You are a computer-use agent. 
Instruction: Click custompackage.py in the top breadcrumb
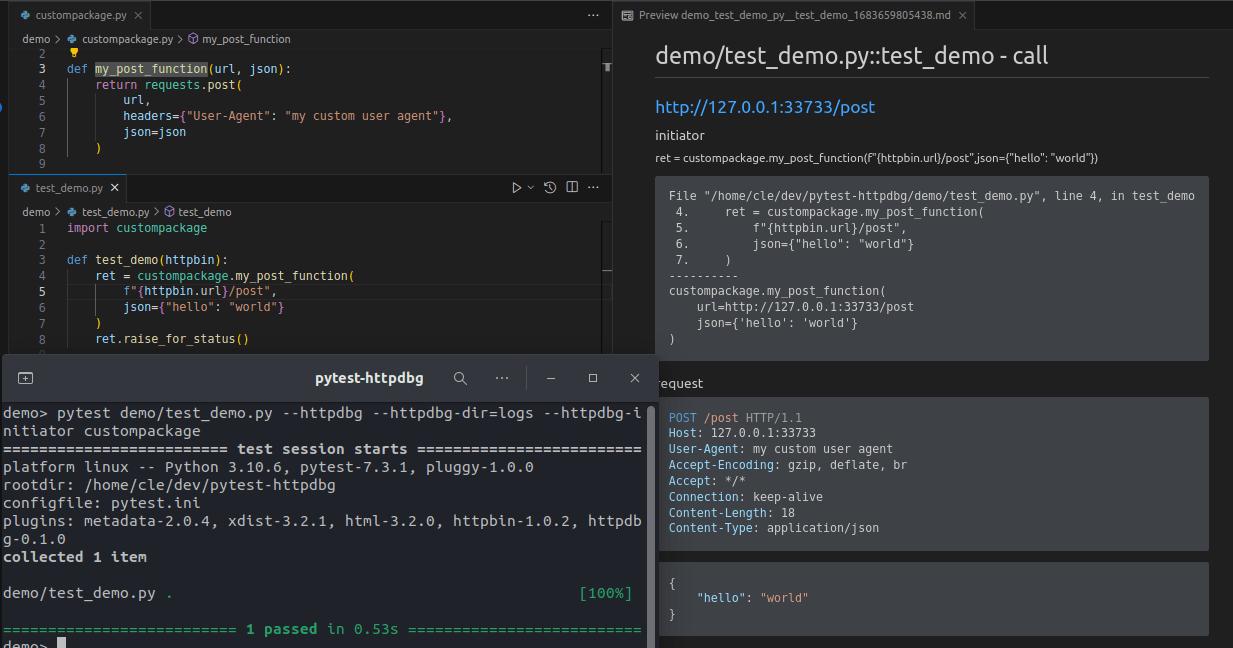126,39
